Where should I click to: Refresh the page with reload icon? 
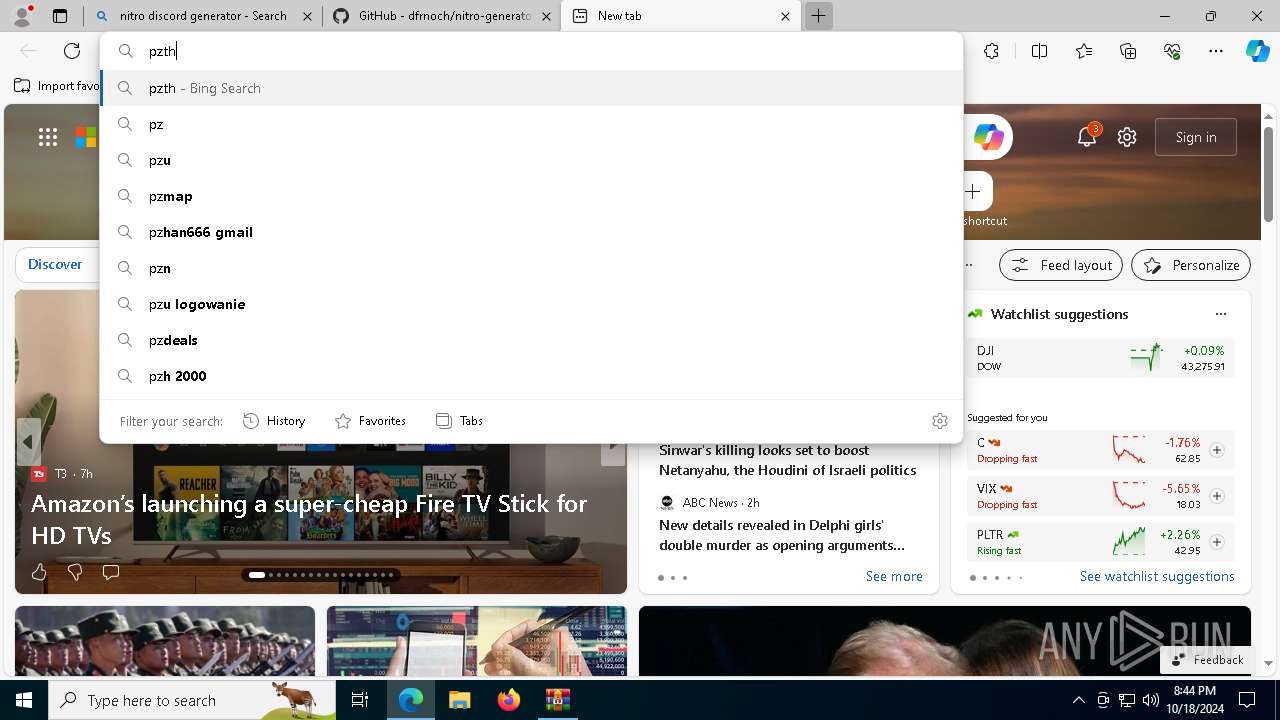point(72,51)
